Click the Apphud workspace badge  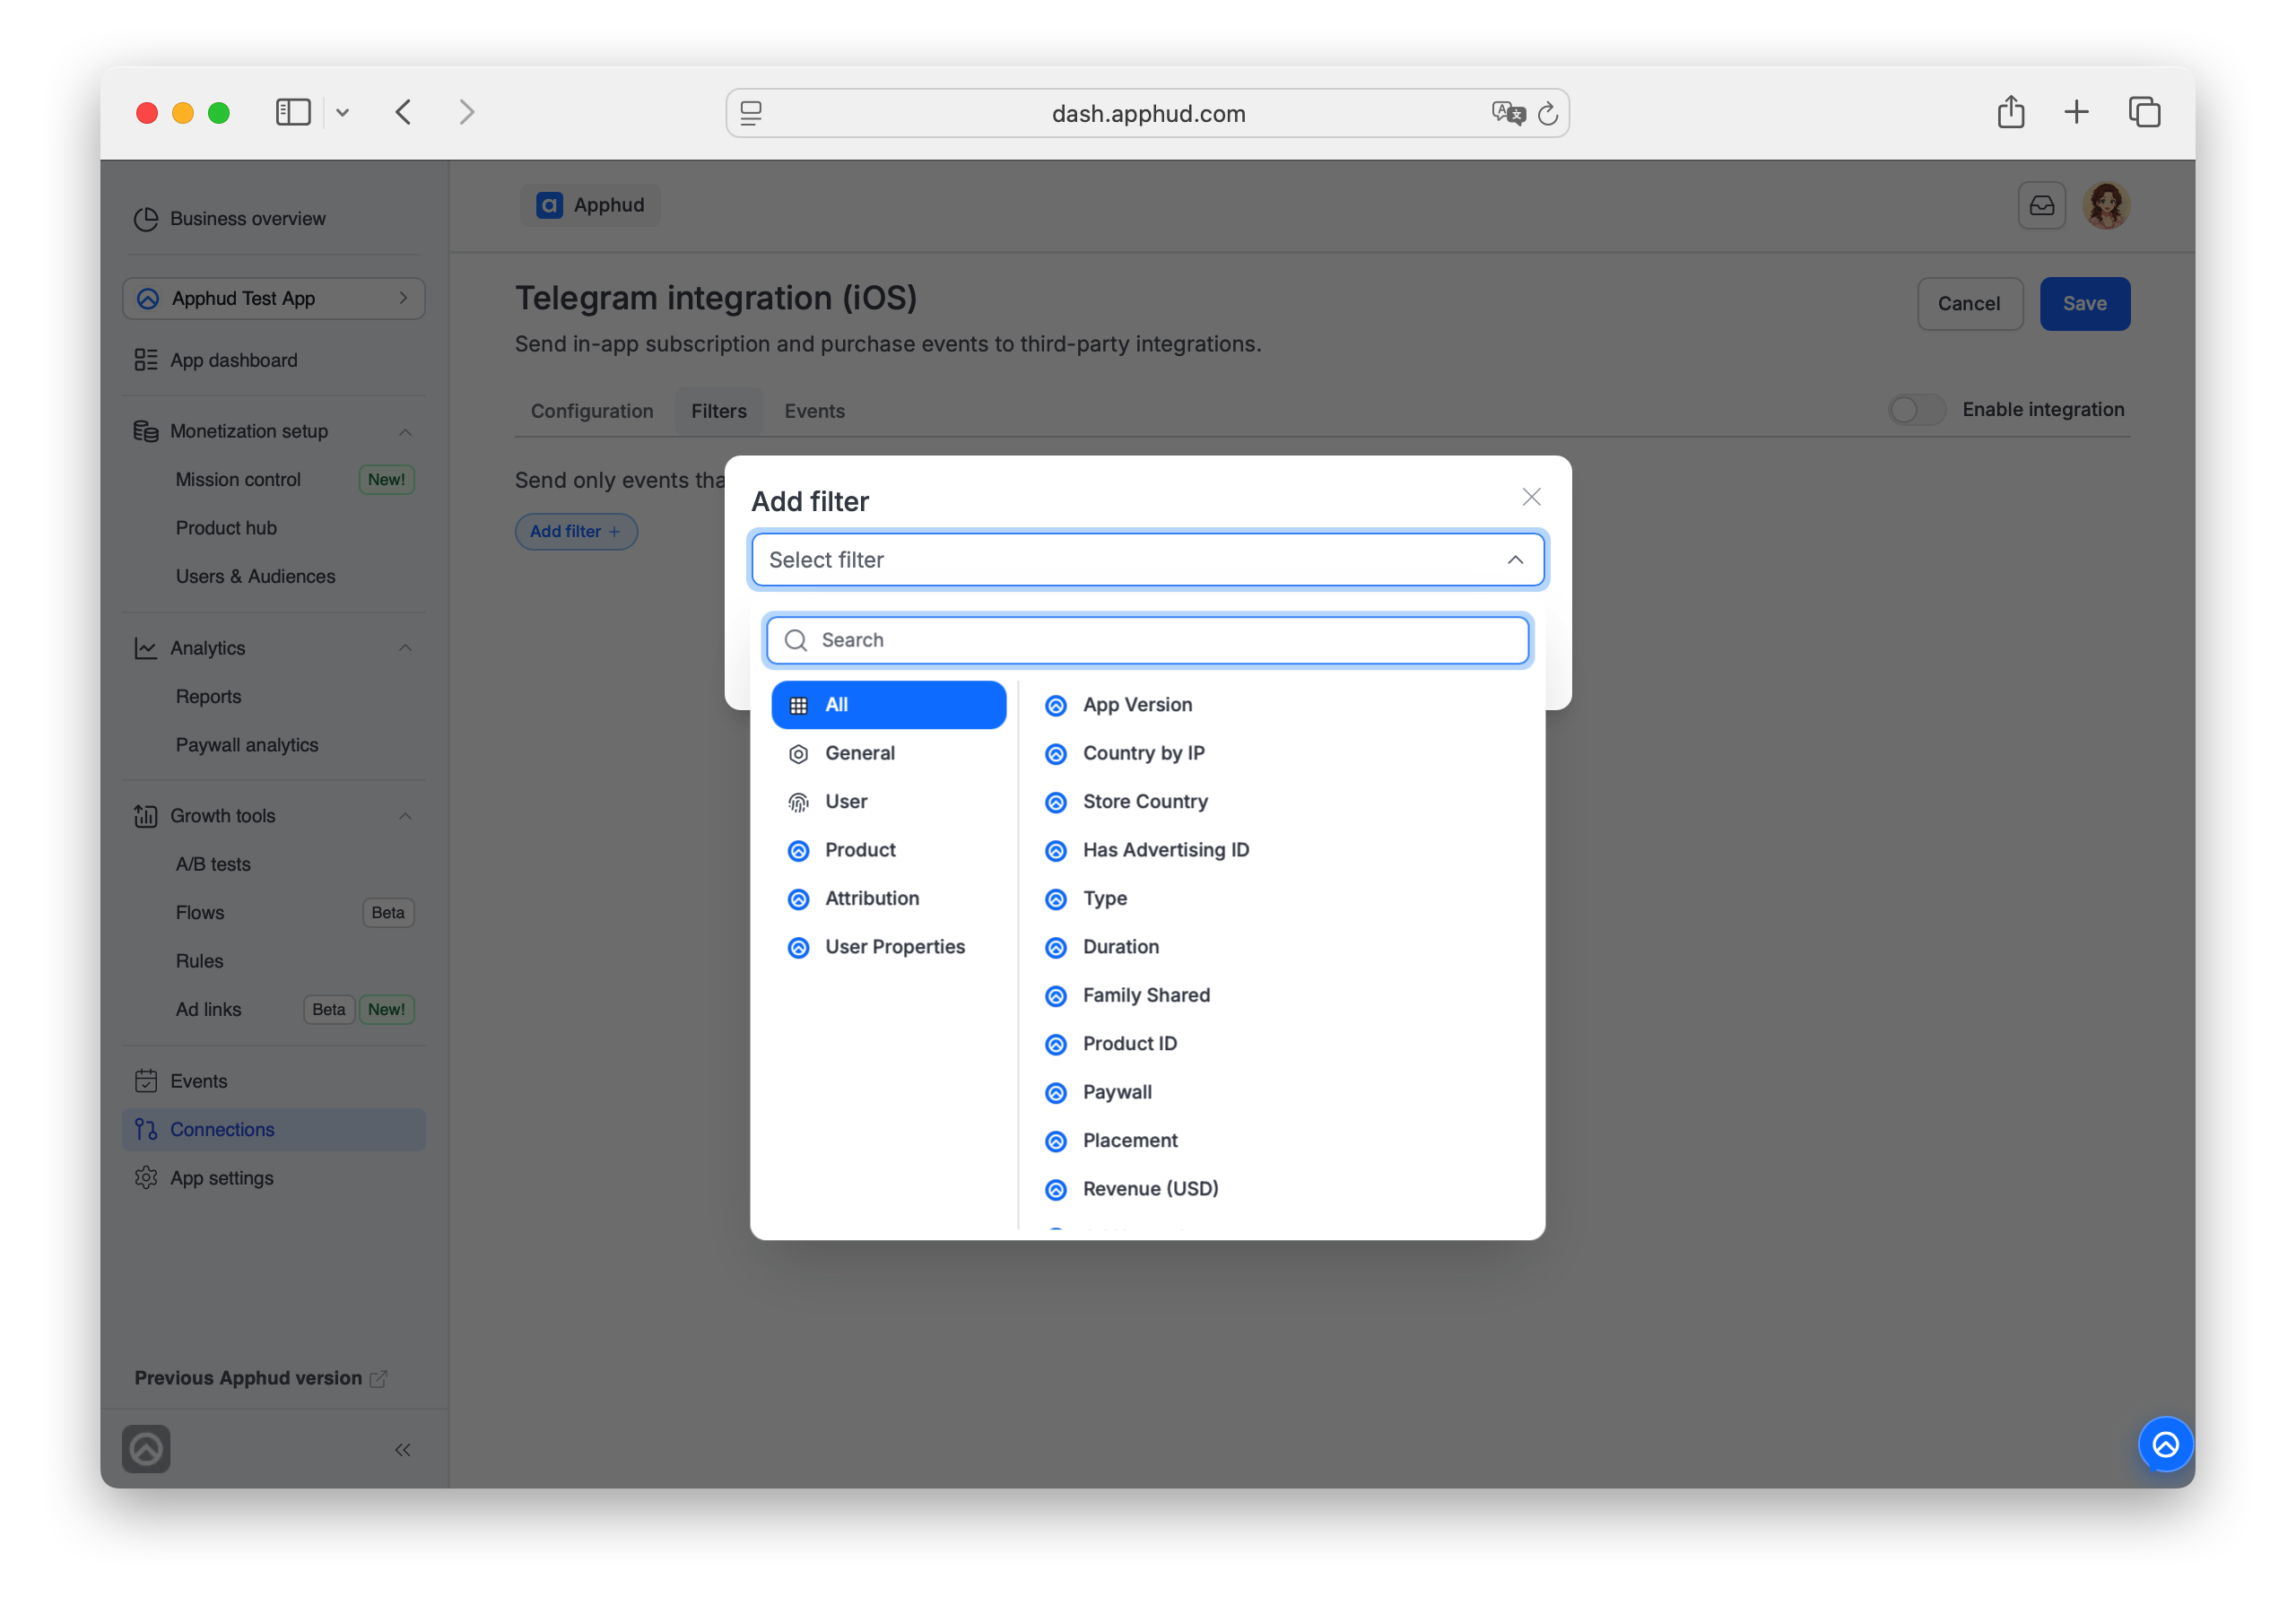[591, 205]
